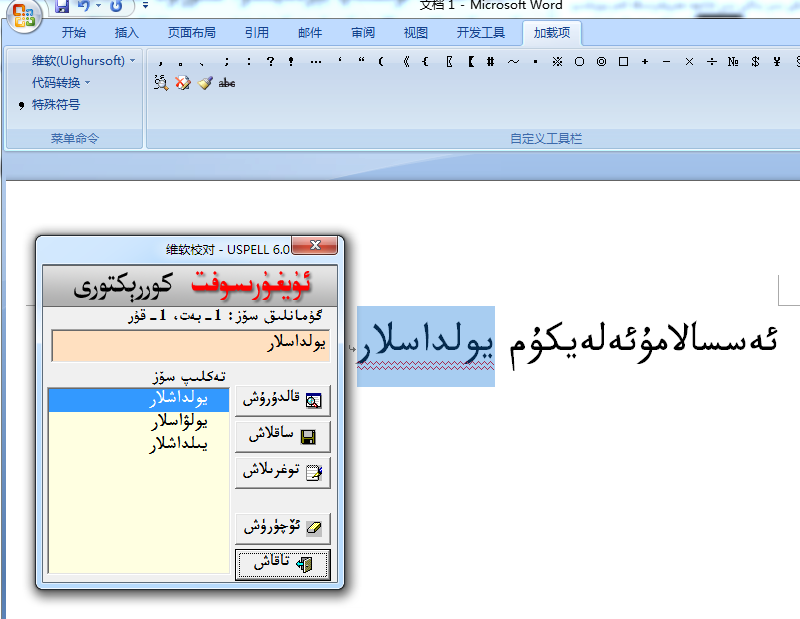Save document via quick access toolbar
This screenshot has height=619, width=800.
click(x=62, y=6)
